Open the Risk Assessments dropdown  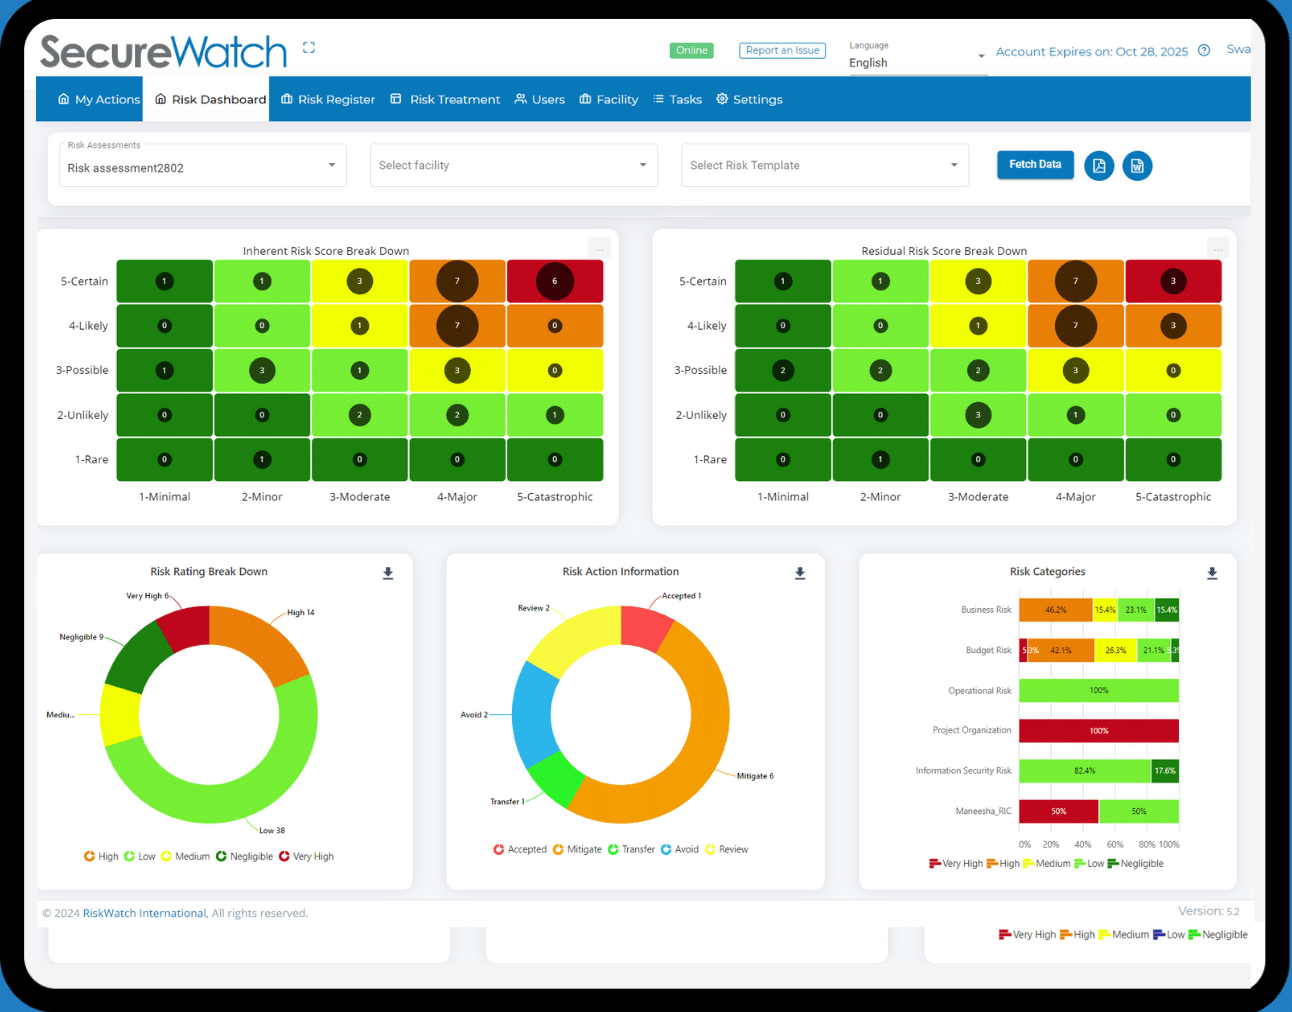pos(331,164)
